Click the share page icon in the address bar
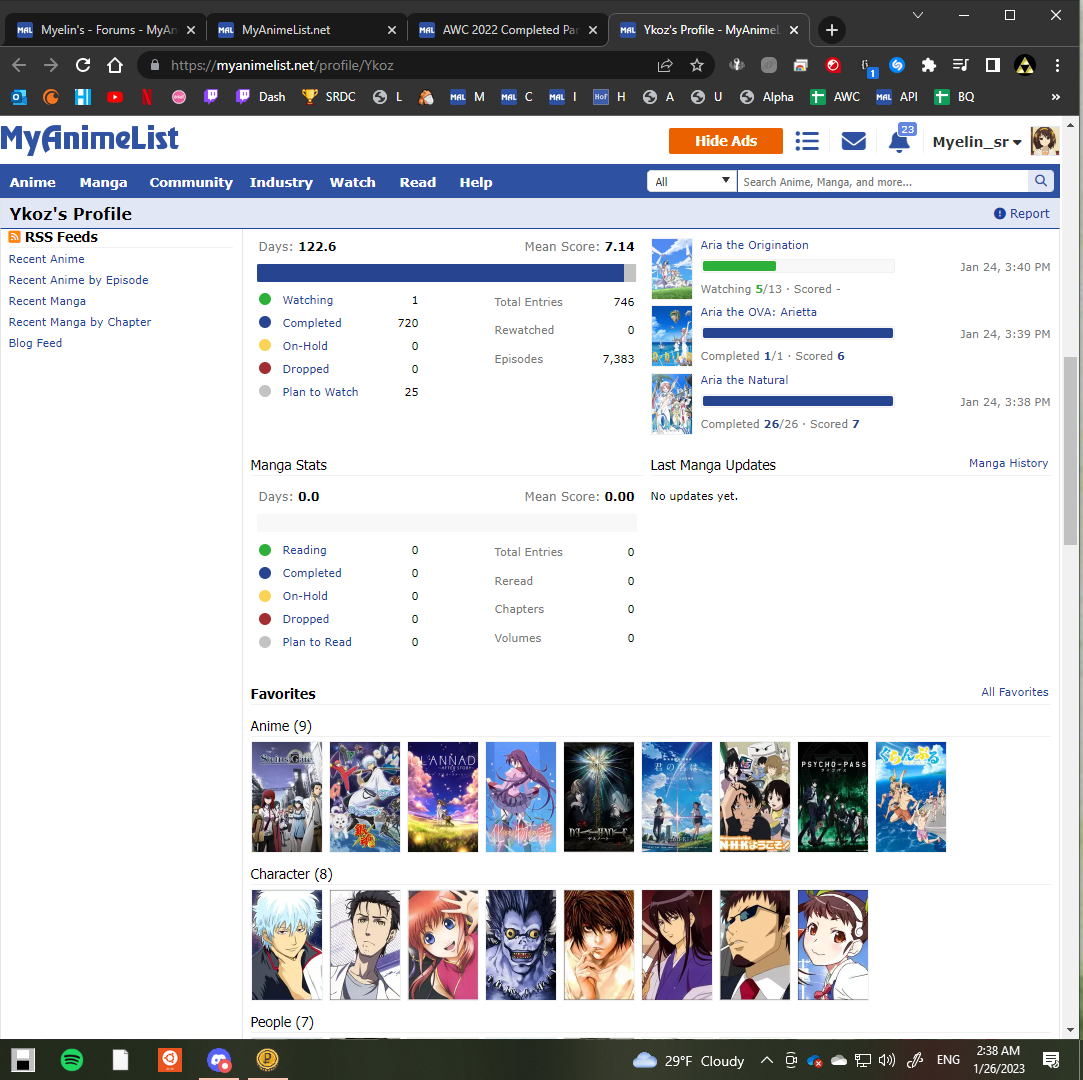The height and width of the screenshot is (1080, 1083). click(x=664, y=66)
